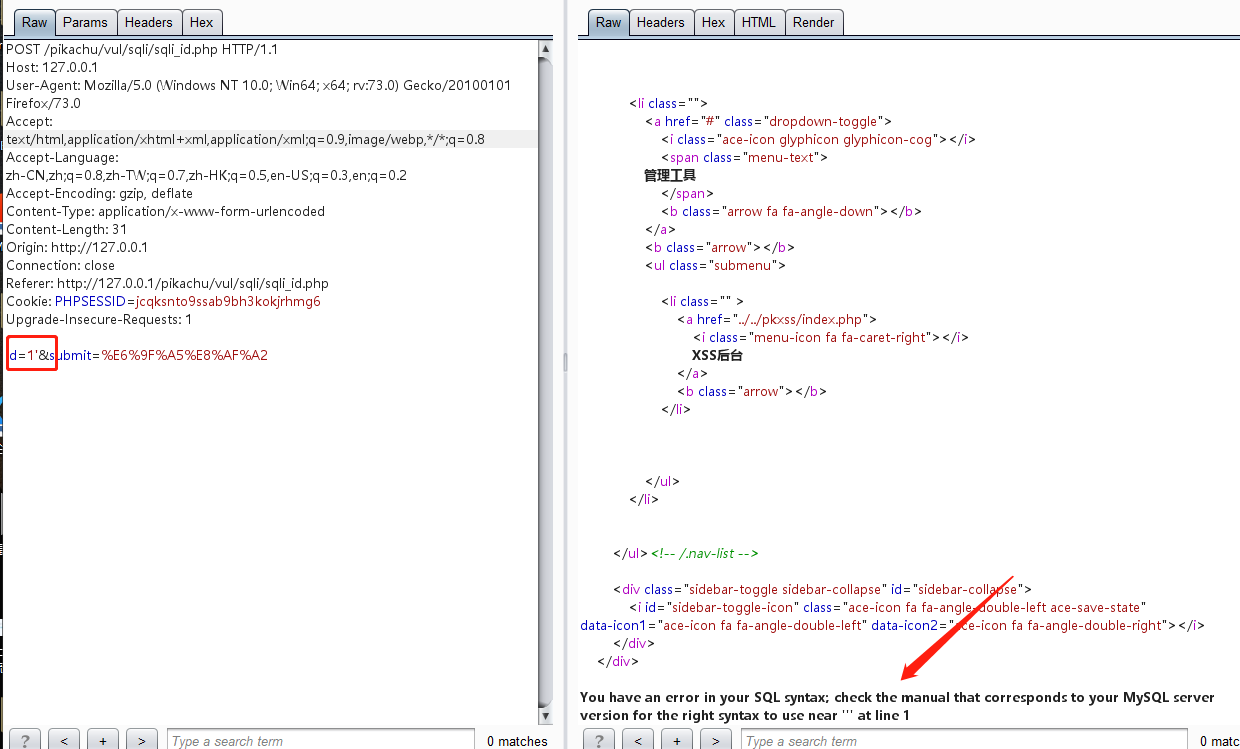
Task: Click the request pane next match button
Action: (142, 740)
